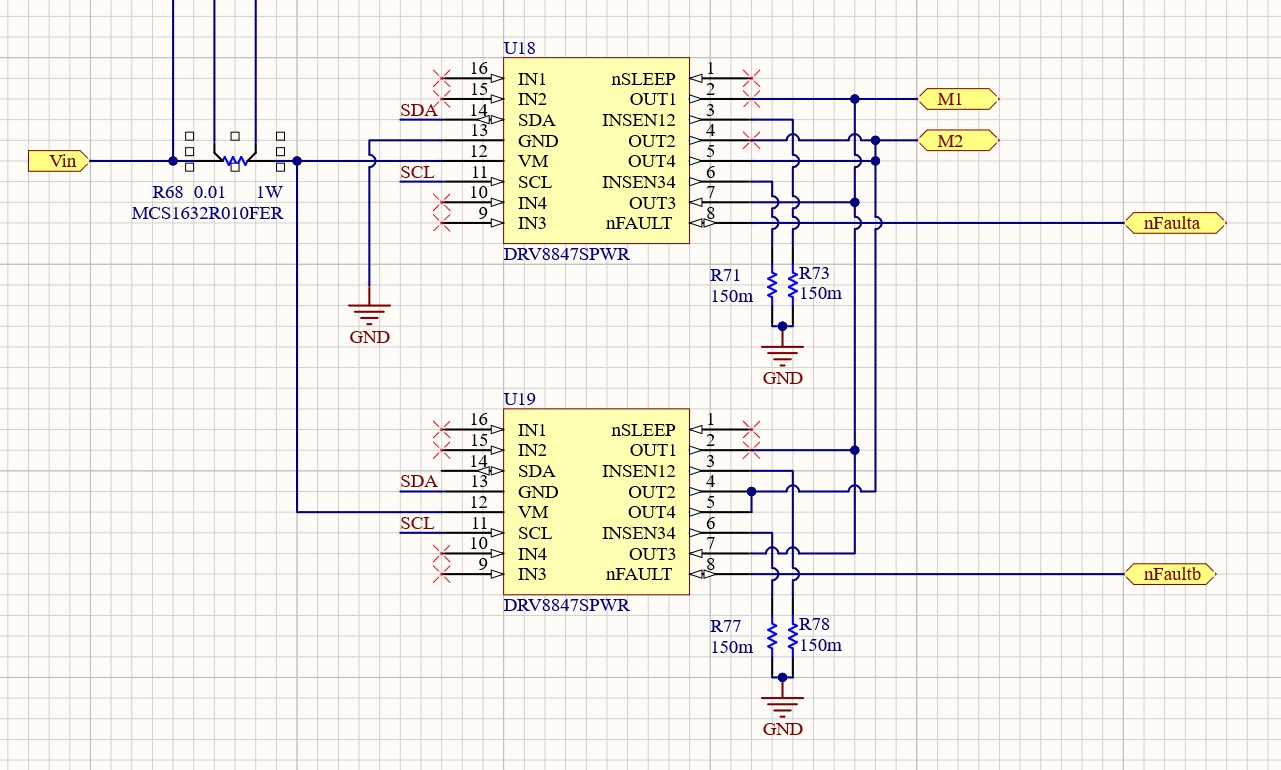Click the INSEN34 pin name inside U19
The height and width of the screenshot is (770, 1281).
click(x=639, y=533)
